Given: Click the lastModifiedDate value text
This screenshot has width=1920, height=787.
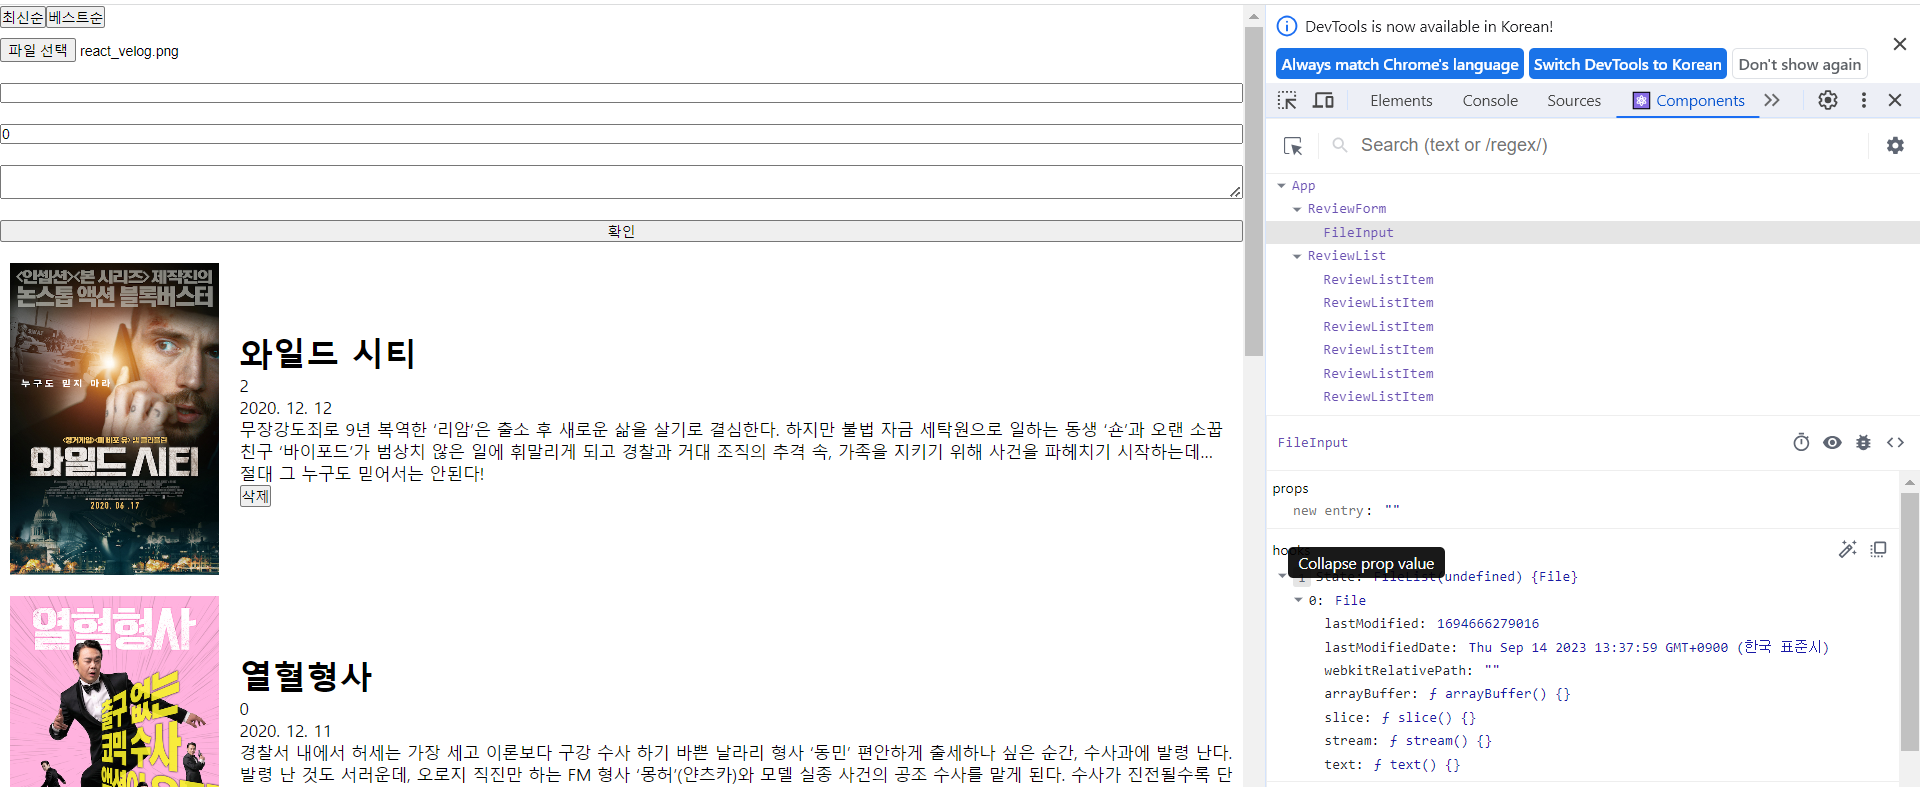Looking at the screenshot, I should [x=1648, y=647].
